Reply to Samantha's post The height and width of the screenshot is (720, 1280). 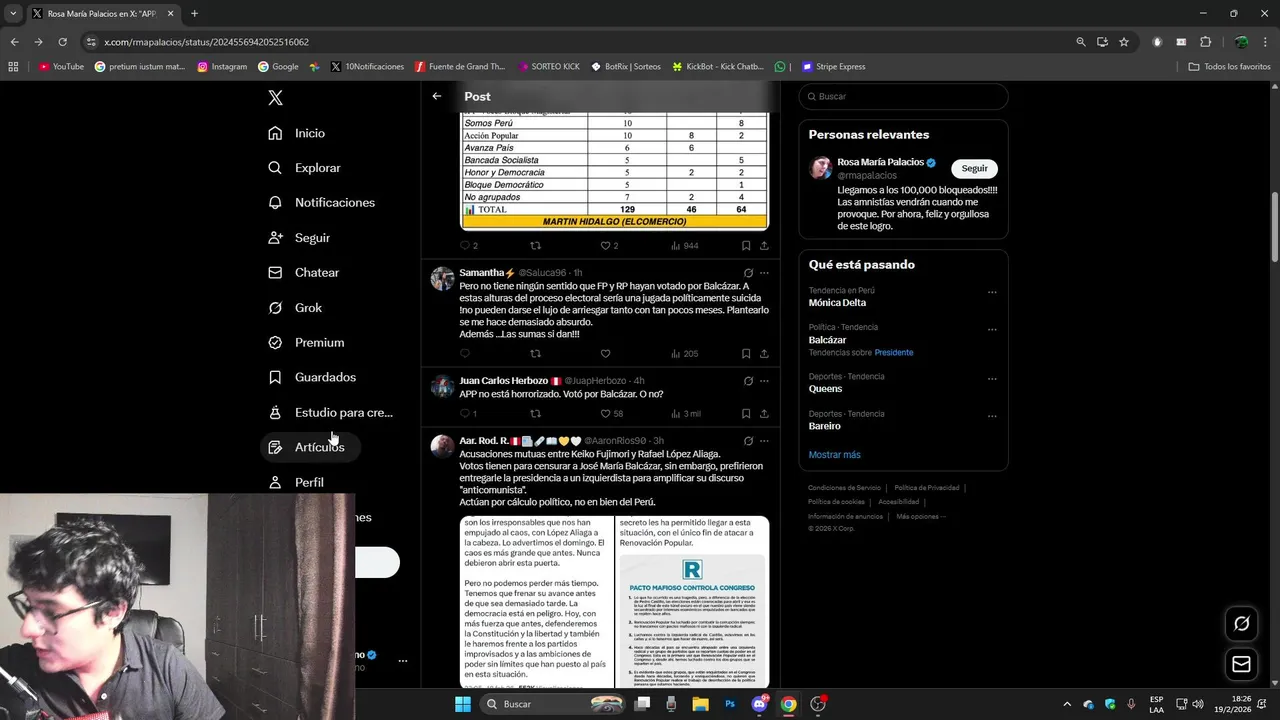tap(465, 353)
